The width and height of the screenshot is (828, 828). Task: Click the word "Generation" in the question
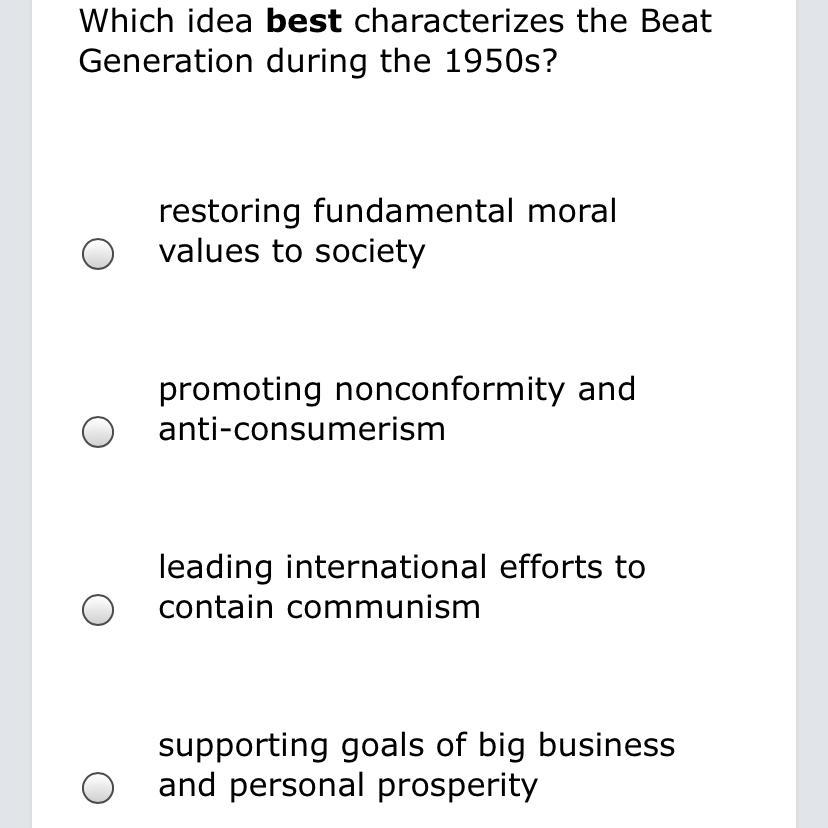pyautogui.click(x=167, y=61)
